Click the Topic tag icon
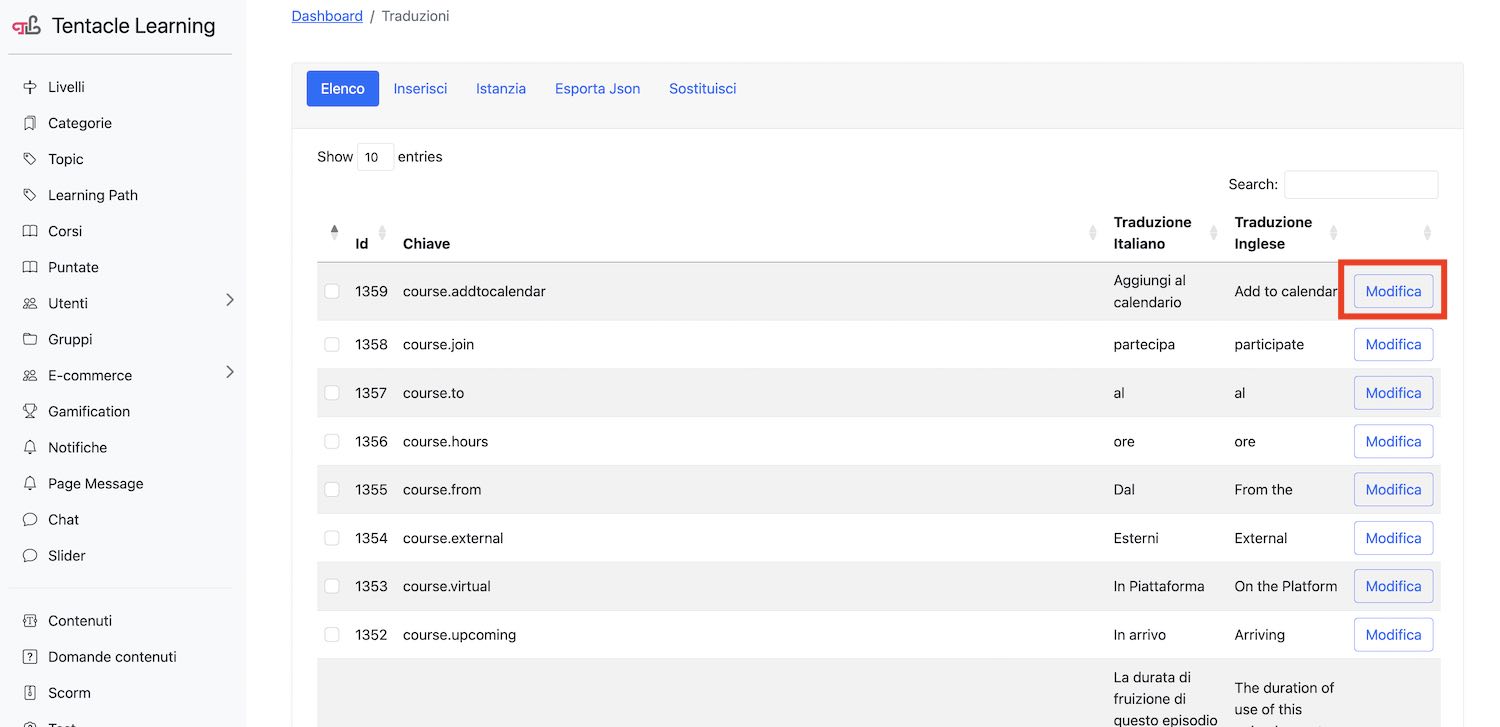This screenshot has width=1500, height=727. (x=30, y=159)
